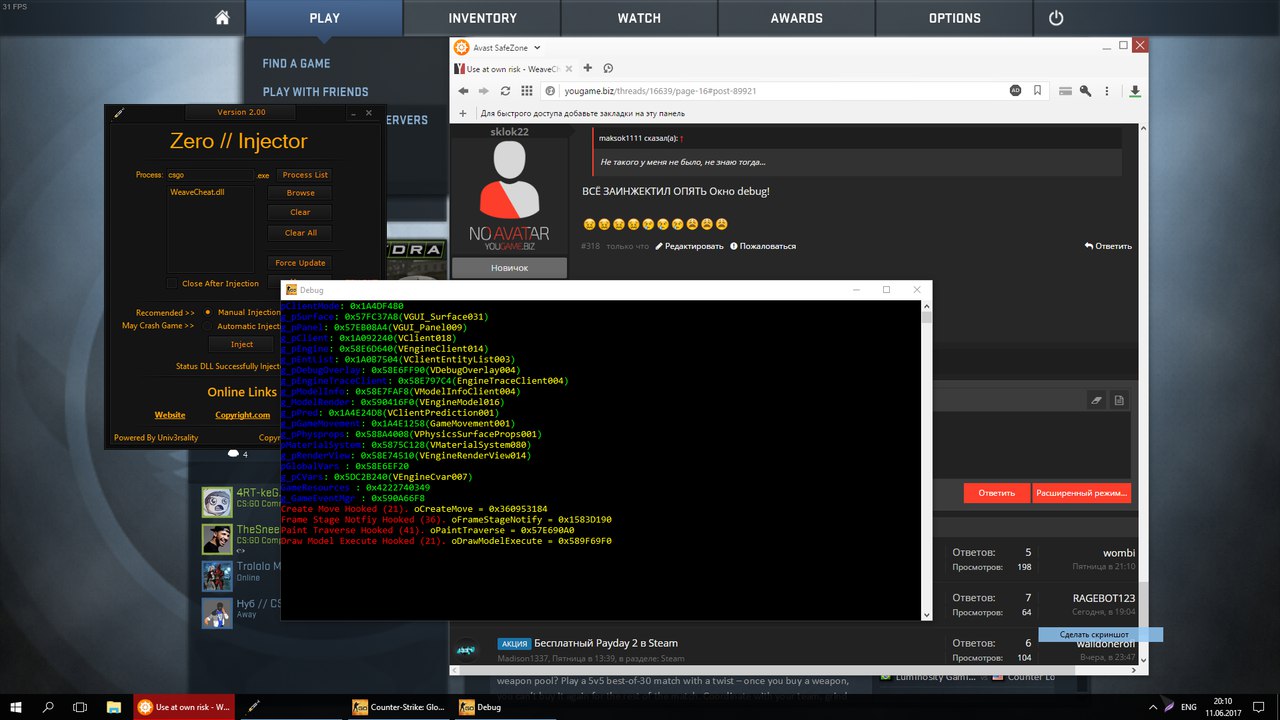The width and height of the screenshot is (1280, 720).
Task: Reload the page in the browser
Action: 506,91
